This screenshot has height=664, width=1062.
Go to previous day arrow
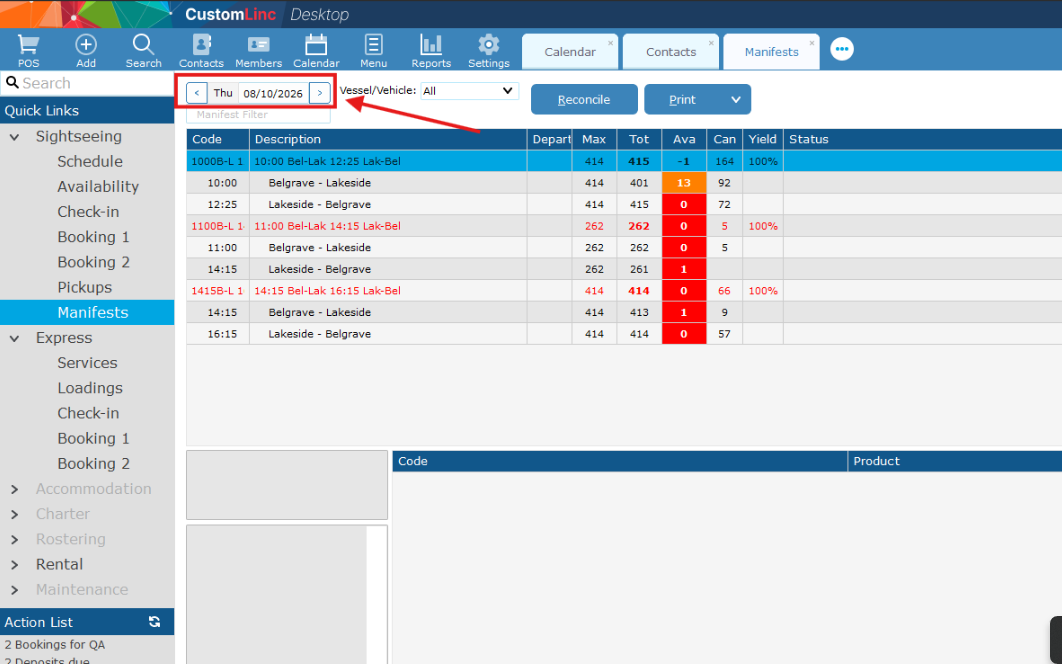pyautogui.click(x=196, y=93)
